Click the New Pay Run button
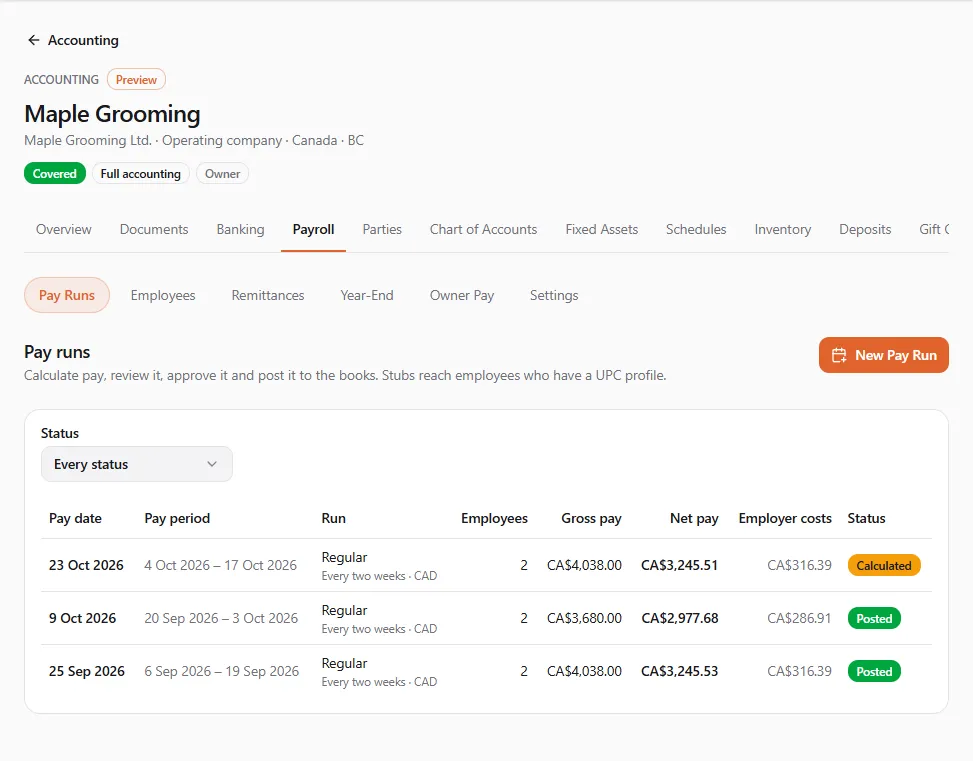 pyautogui.click(x=884, y=355)
